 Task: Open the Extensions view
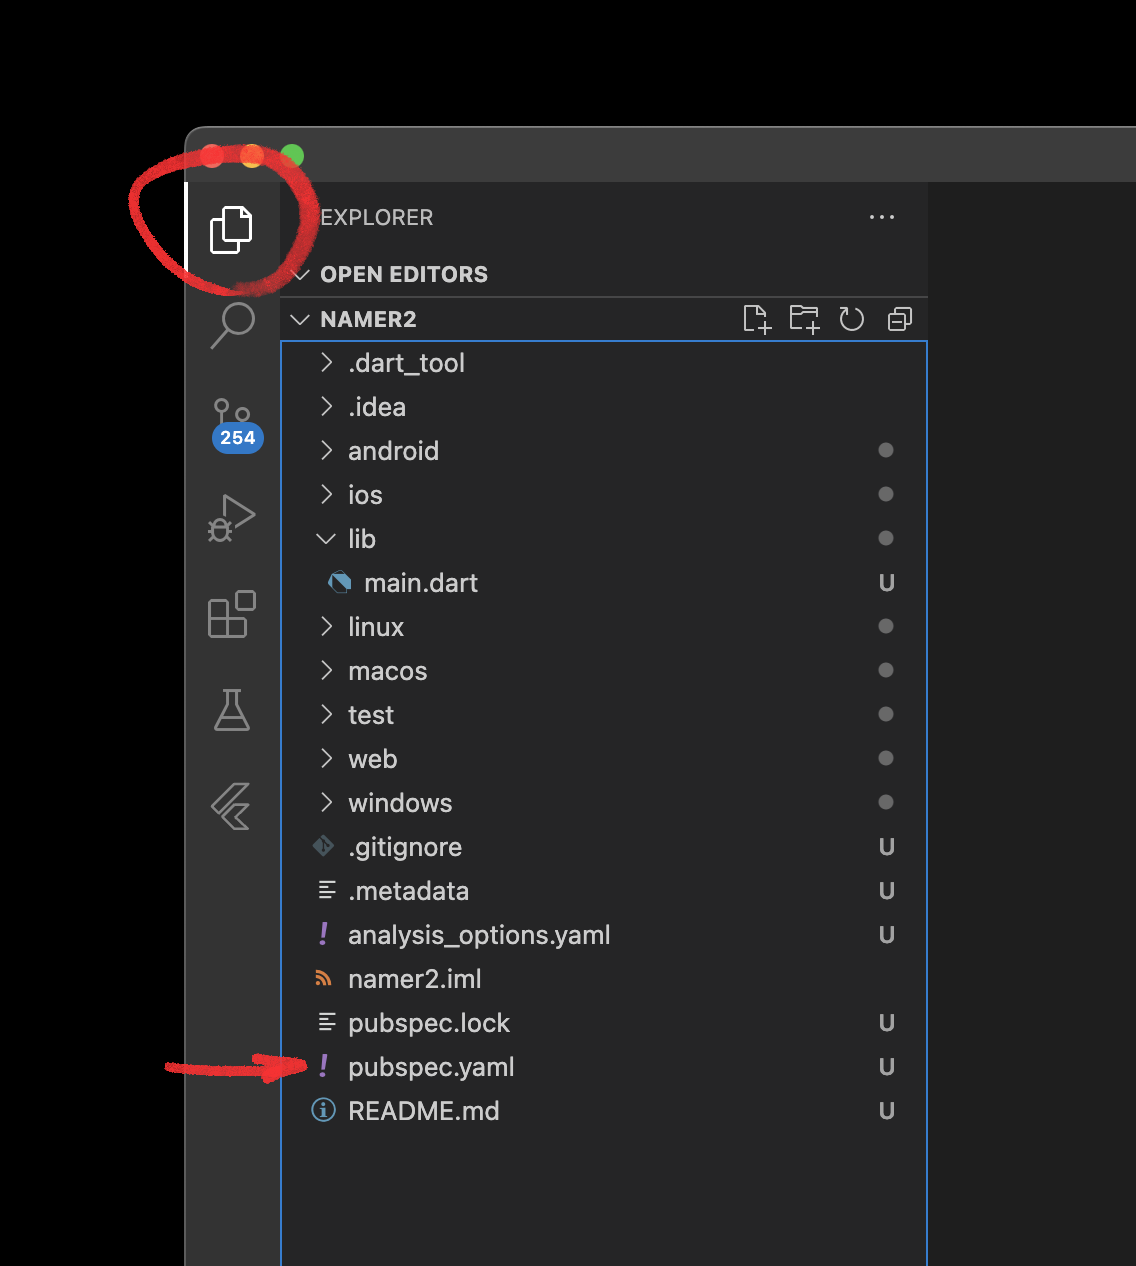tap(233, 615)
